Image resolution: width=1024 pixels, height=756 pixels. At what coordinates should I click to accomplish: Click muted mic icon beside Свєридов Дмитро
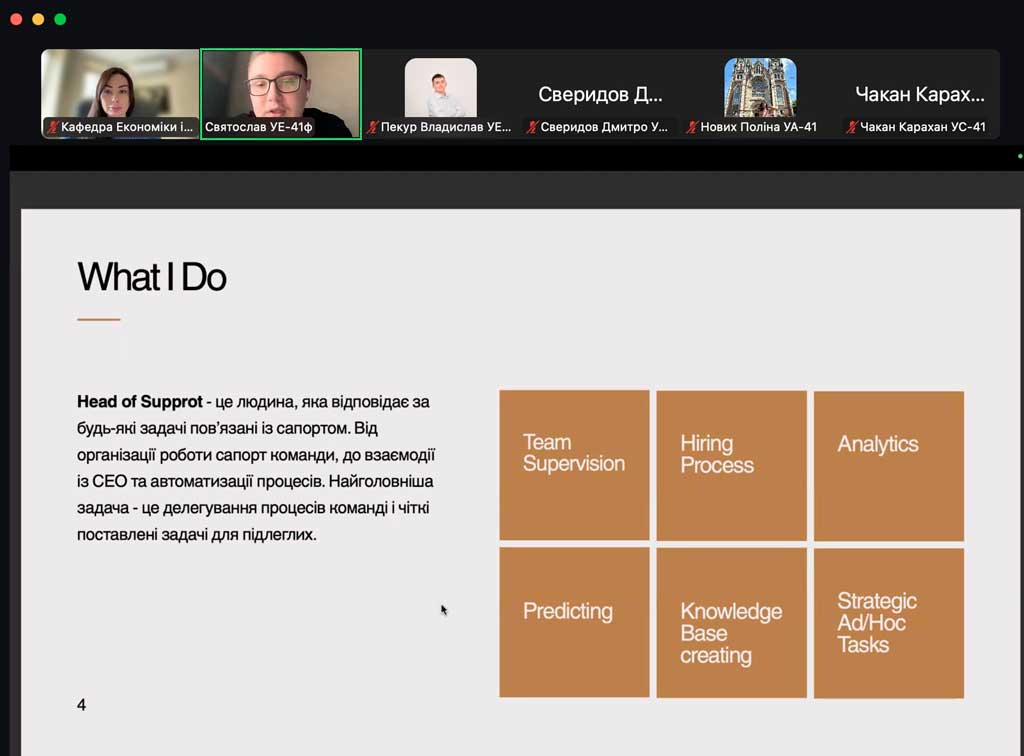533,128
